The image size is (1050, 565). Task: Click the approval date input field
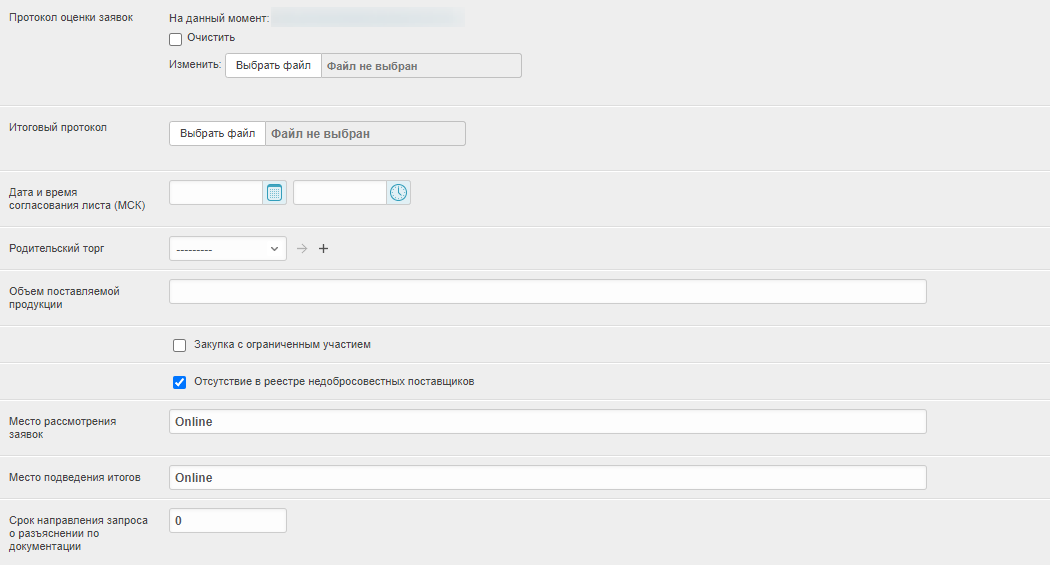pyautogui.click(x=216, y=193)
